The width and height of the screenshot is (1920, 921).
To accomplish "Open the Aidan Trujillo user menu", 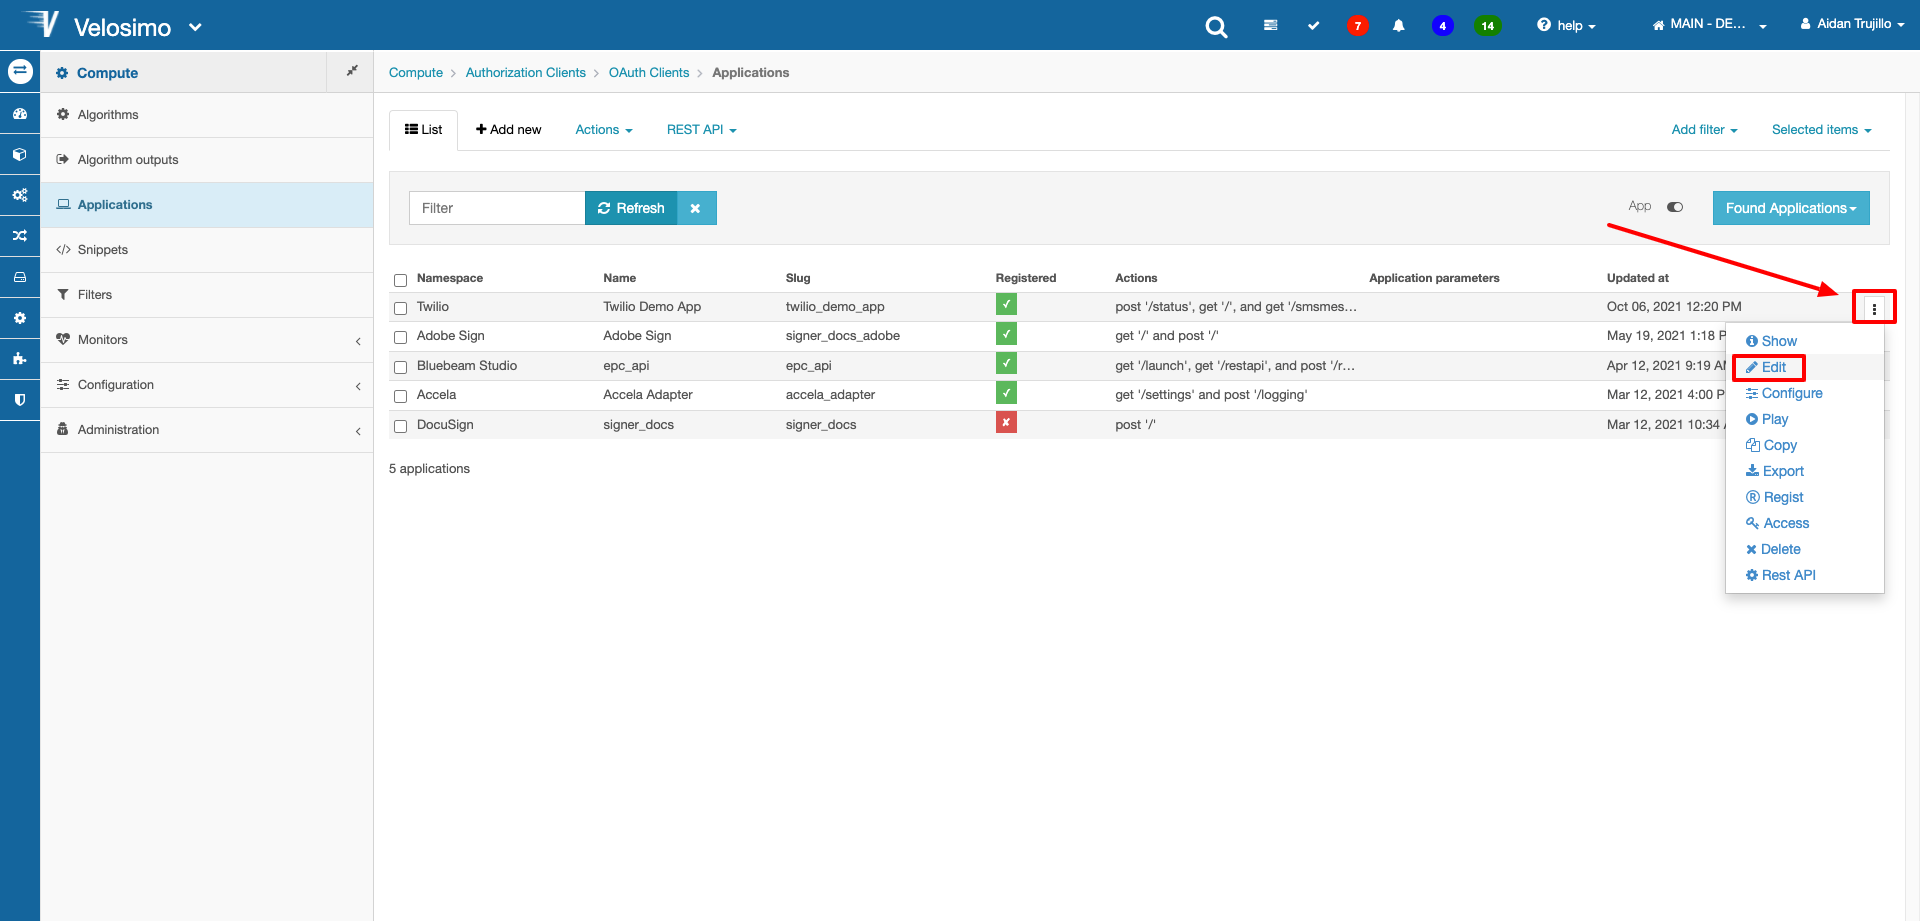I will click(x=1852, y=23).
